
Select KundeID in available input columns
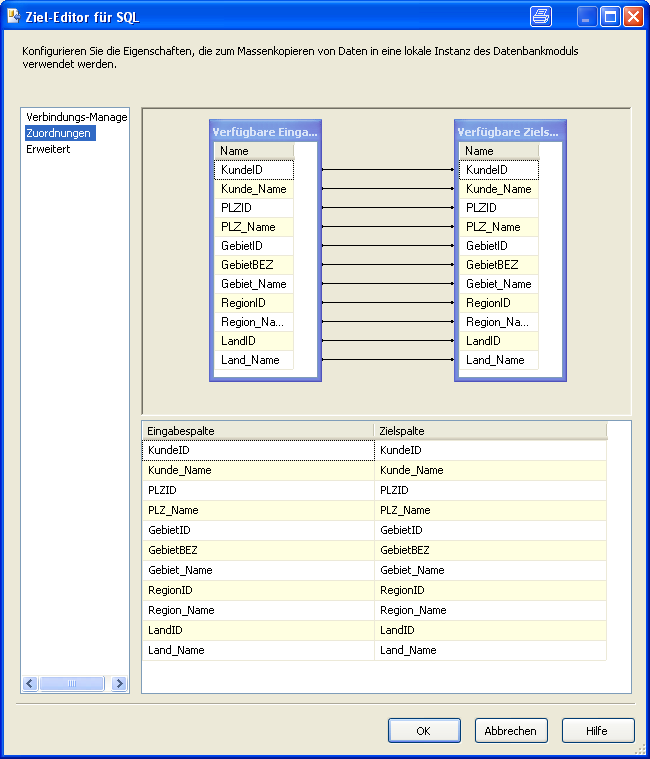(x=254, y=170)
